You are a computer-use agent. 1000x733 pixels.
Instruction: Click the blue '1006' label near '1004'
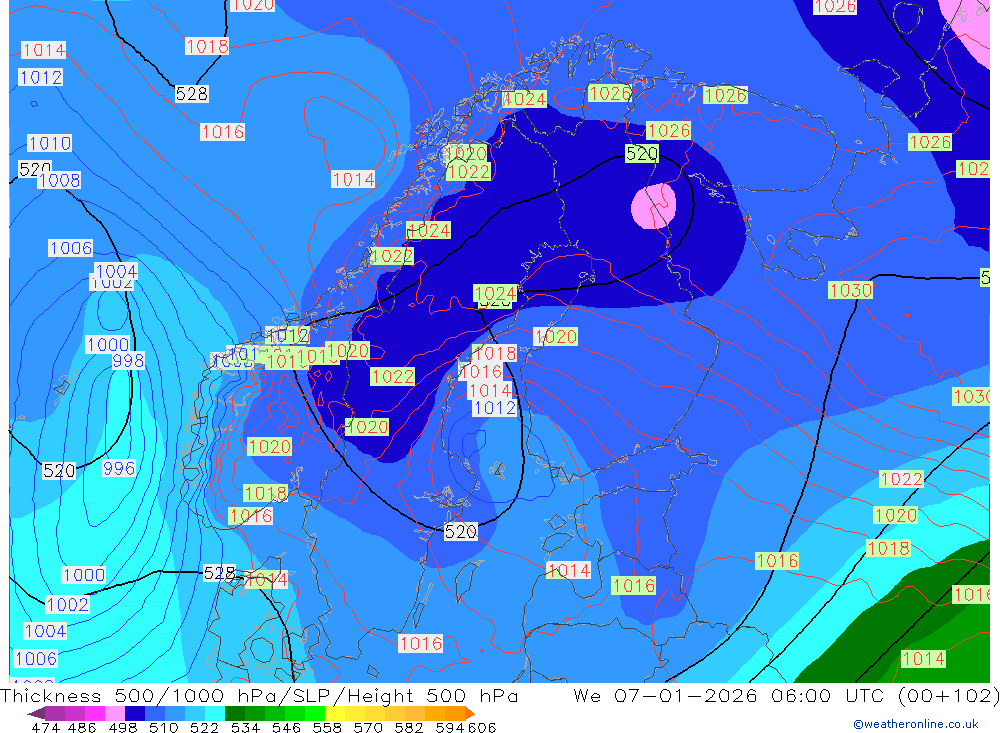pos(71,248)
